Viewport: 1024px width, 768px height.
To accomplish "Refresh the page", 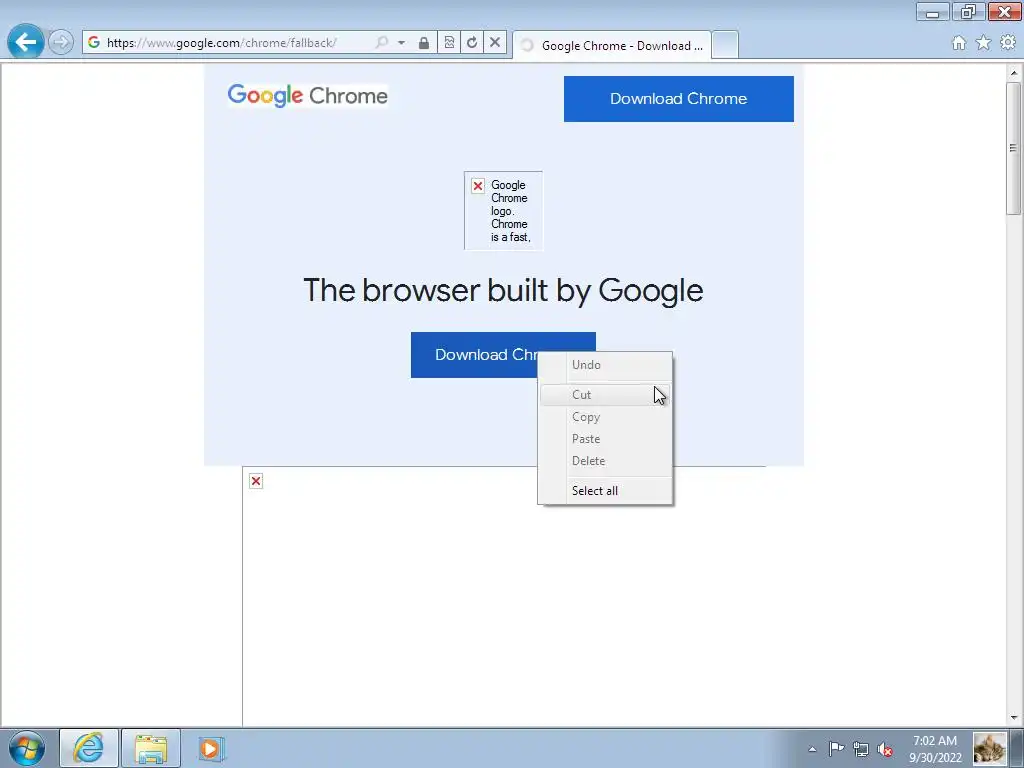I will [472, 43].
